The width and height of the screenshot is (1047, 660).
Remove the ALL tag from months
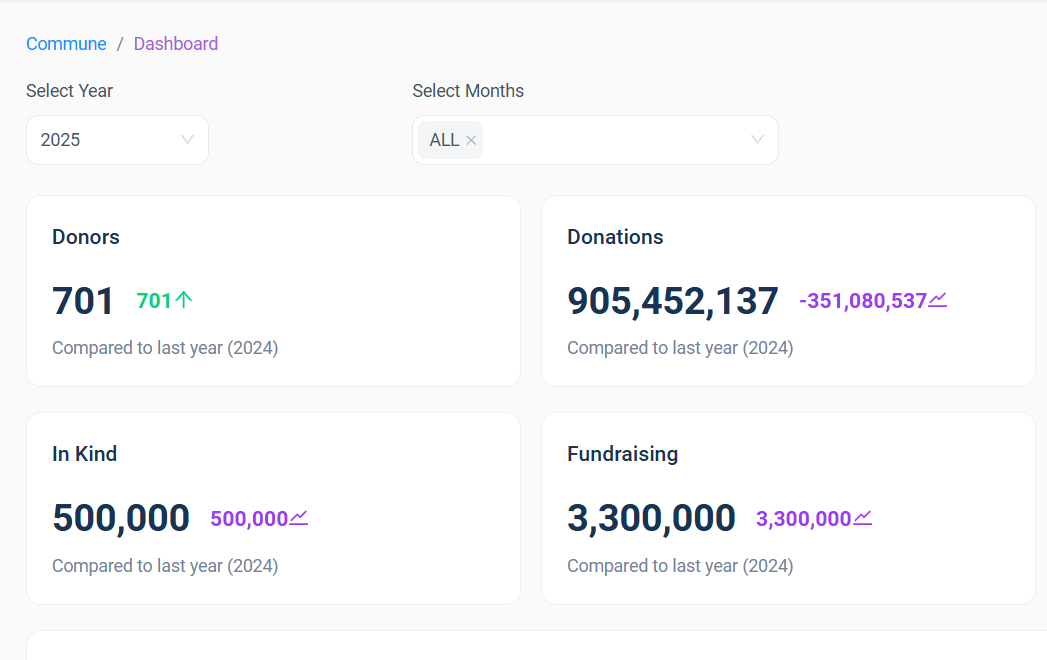(x=471, y=141)
